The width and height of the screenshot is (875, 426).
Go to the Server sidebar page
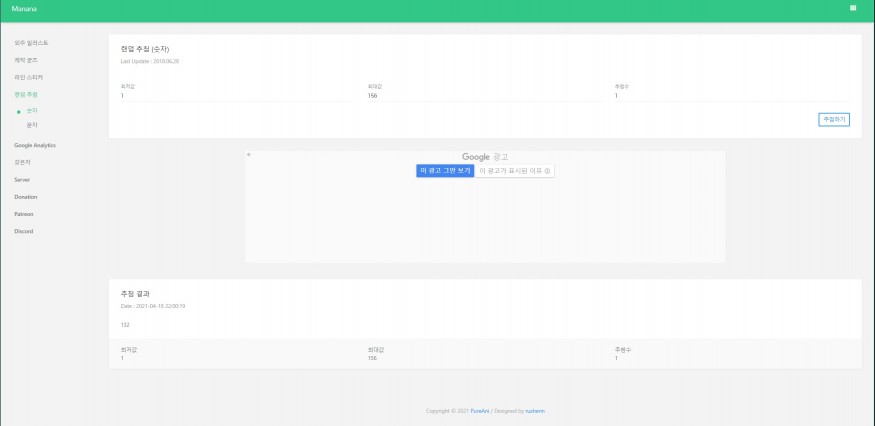[x=22, y=179]
